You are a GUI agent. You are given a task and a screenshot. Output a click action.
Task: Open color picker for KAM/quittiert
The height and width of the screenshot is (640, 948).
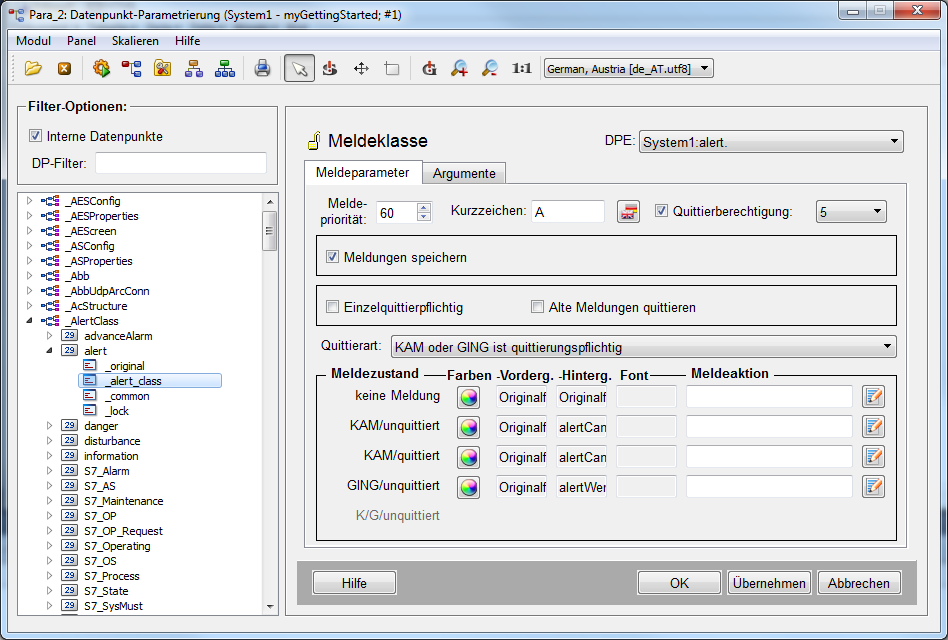point(469,457)
